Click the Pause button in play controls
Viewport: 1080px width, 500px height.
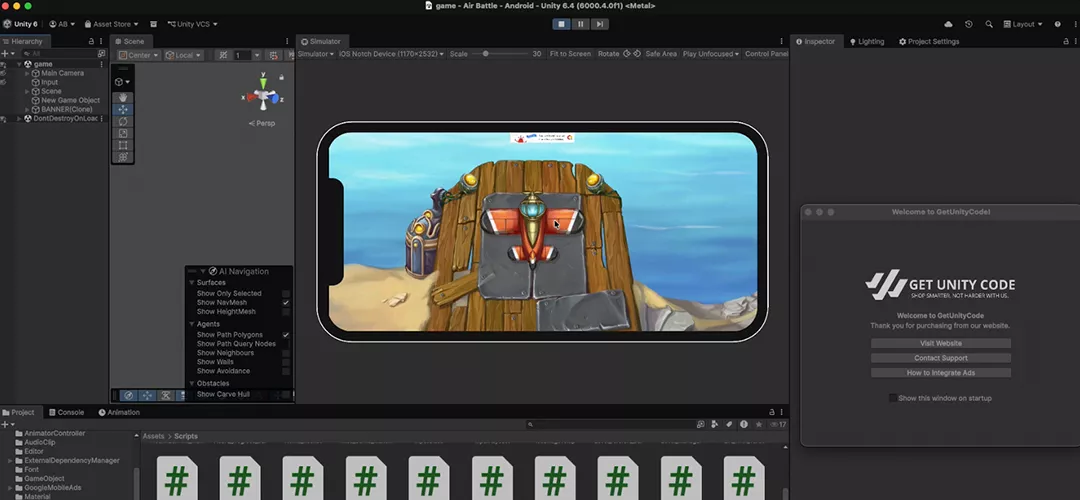click(x=580, y=24)
